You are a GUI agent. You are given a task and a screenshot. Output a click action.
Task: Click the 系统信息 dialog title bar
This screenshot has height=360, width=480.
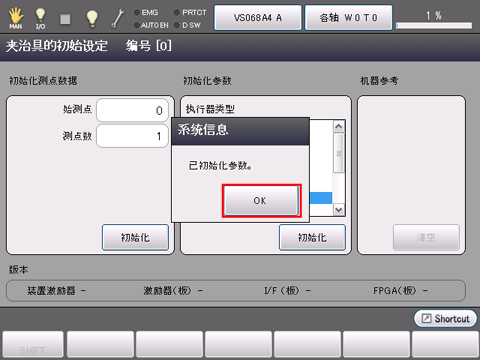(240, 131)
